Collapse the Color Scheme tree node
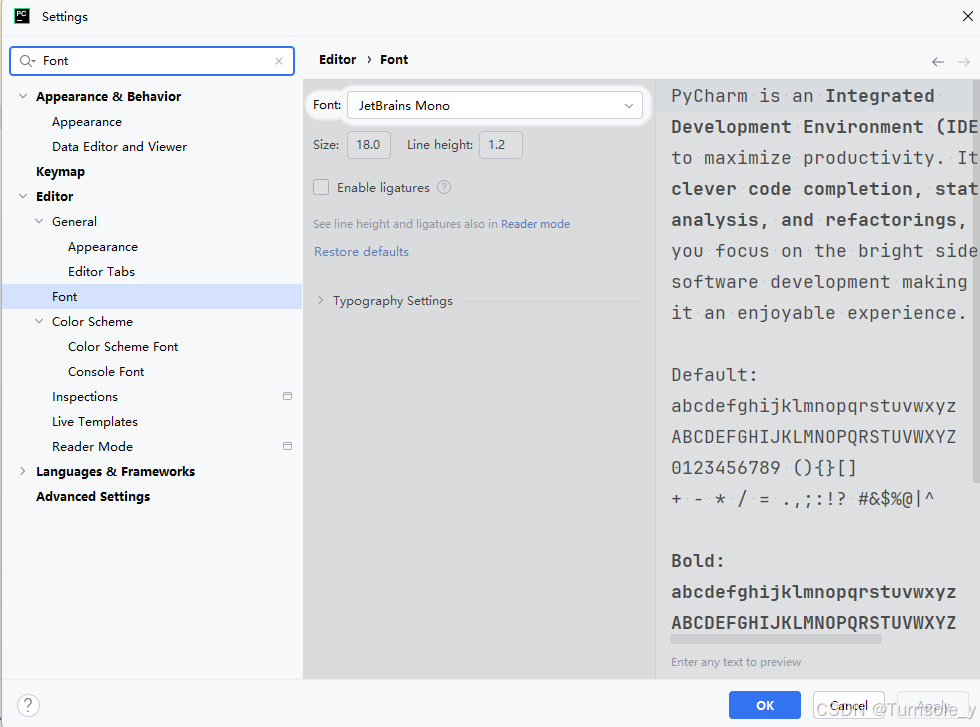This screenshot has height=727, width=980. [x=39, y=321]
